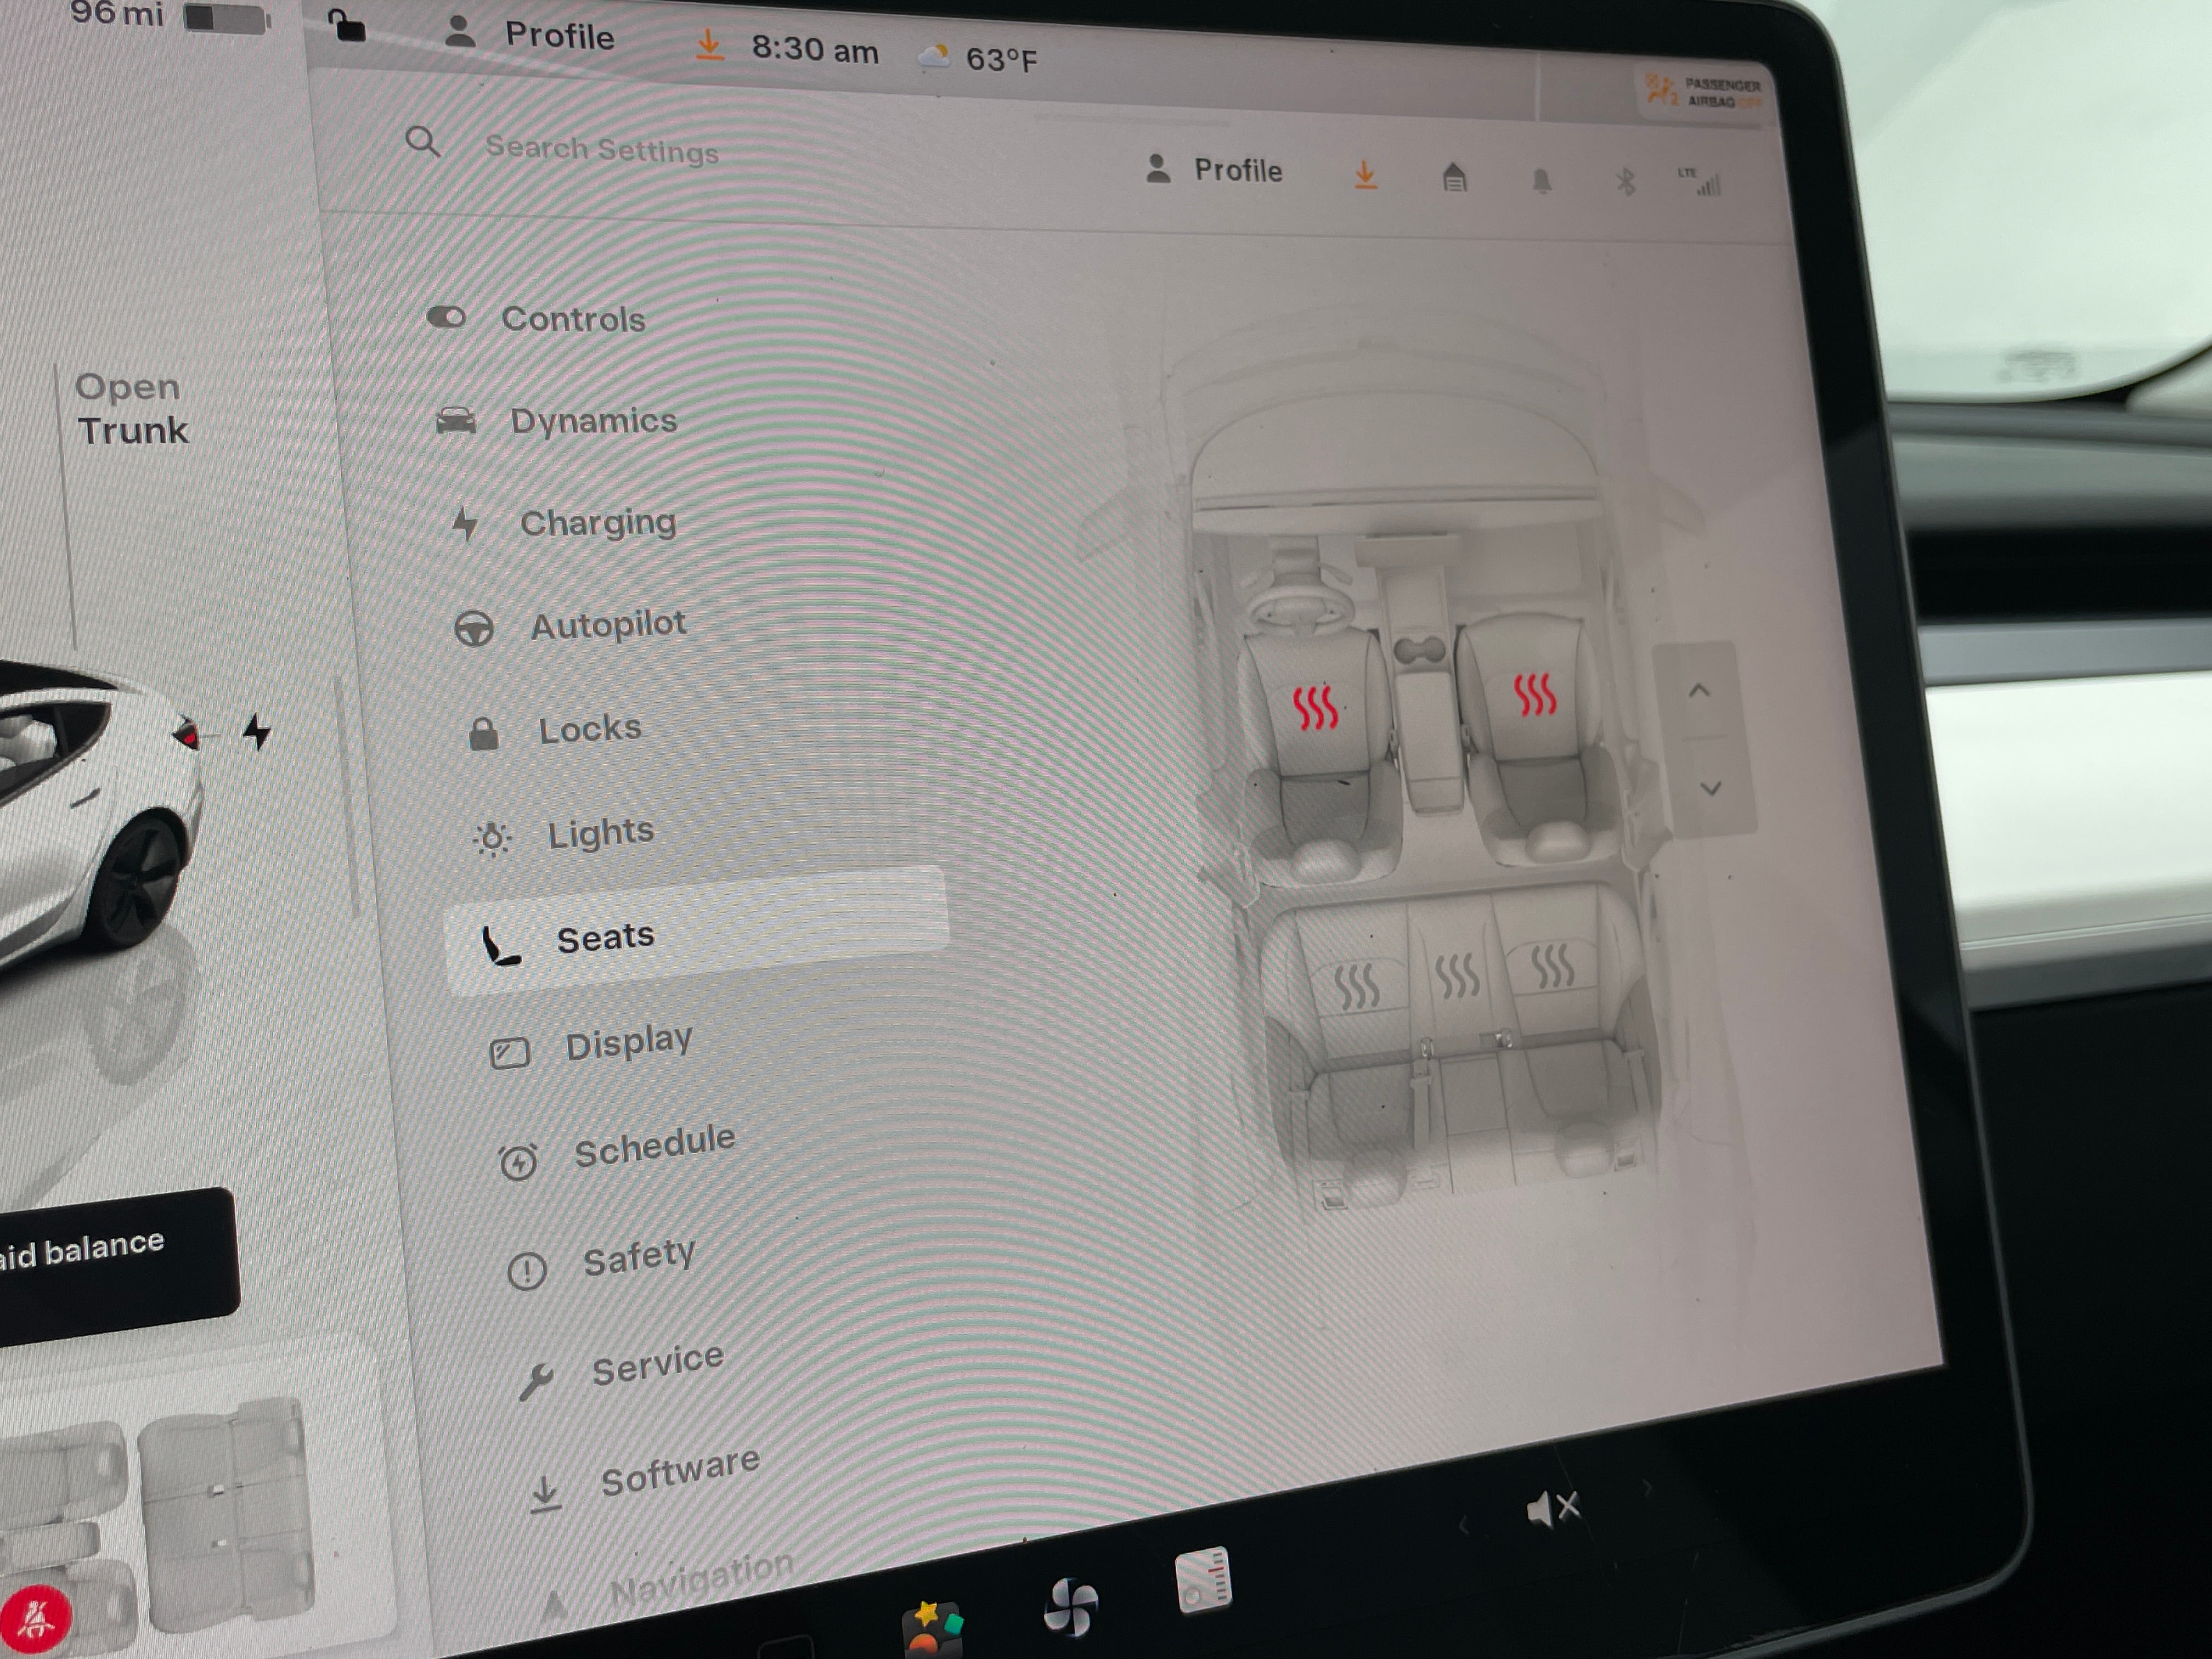Tap the charge port lightning bolt icon

257,731
